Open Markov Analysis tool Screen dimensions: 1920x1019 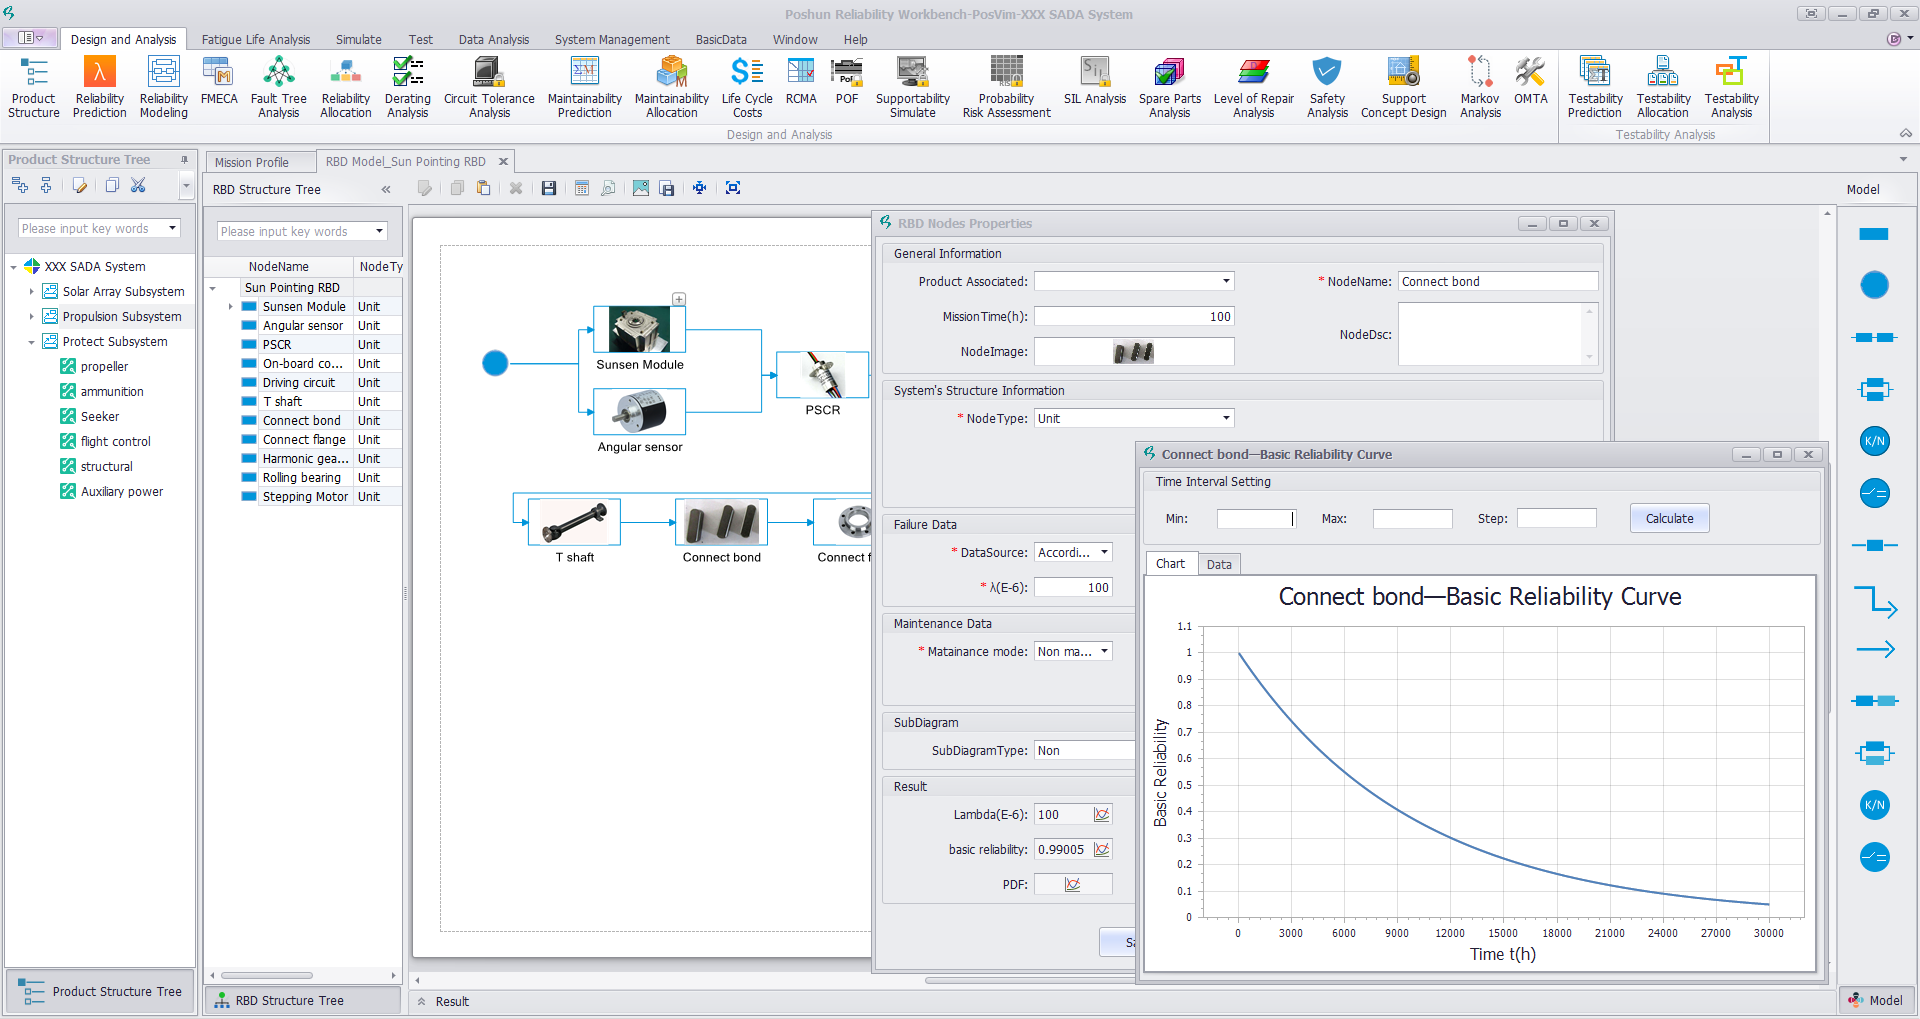1480,88
